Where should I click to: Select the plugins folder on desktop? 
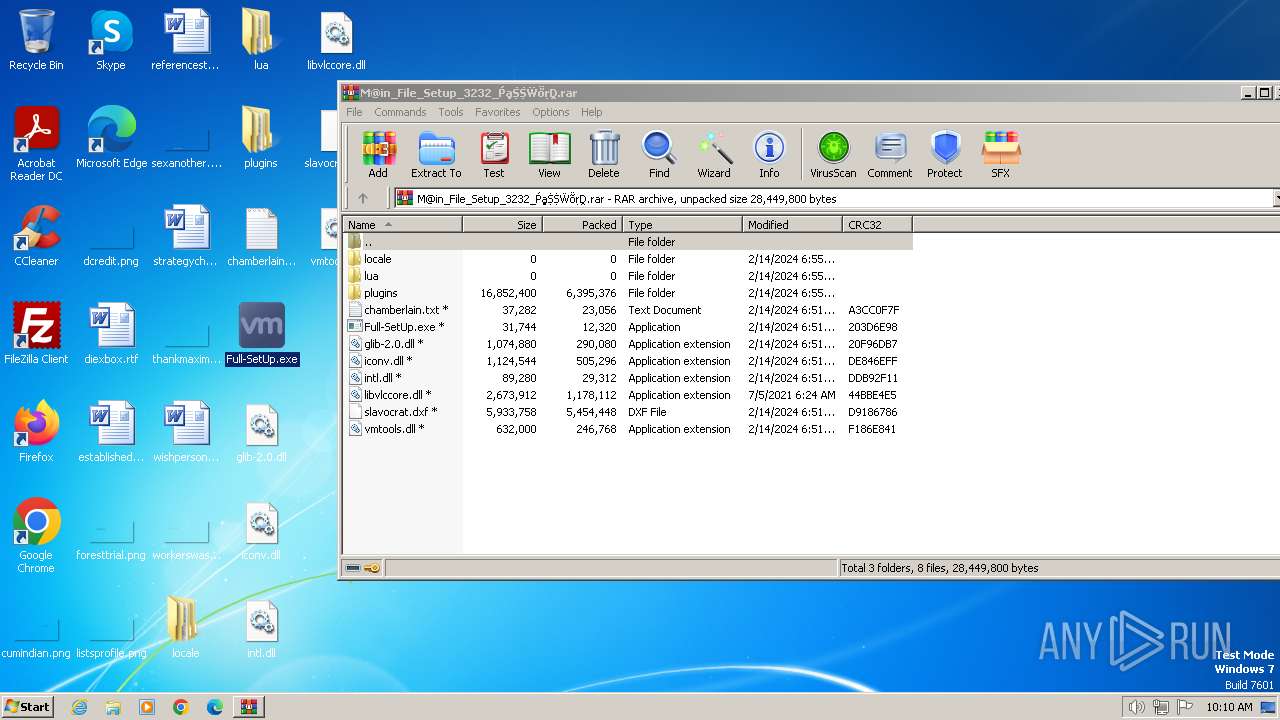(261, 138)
